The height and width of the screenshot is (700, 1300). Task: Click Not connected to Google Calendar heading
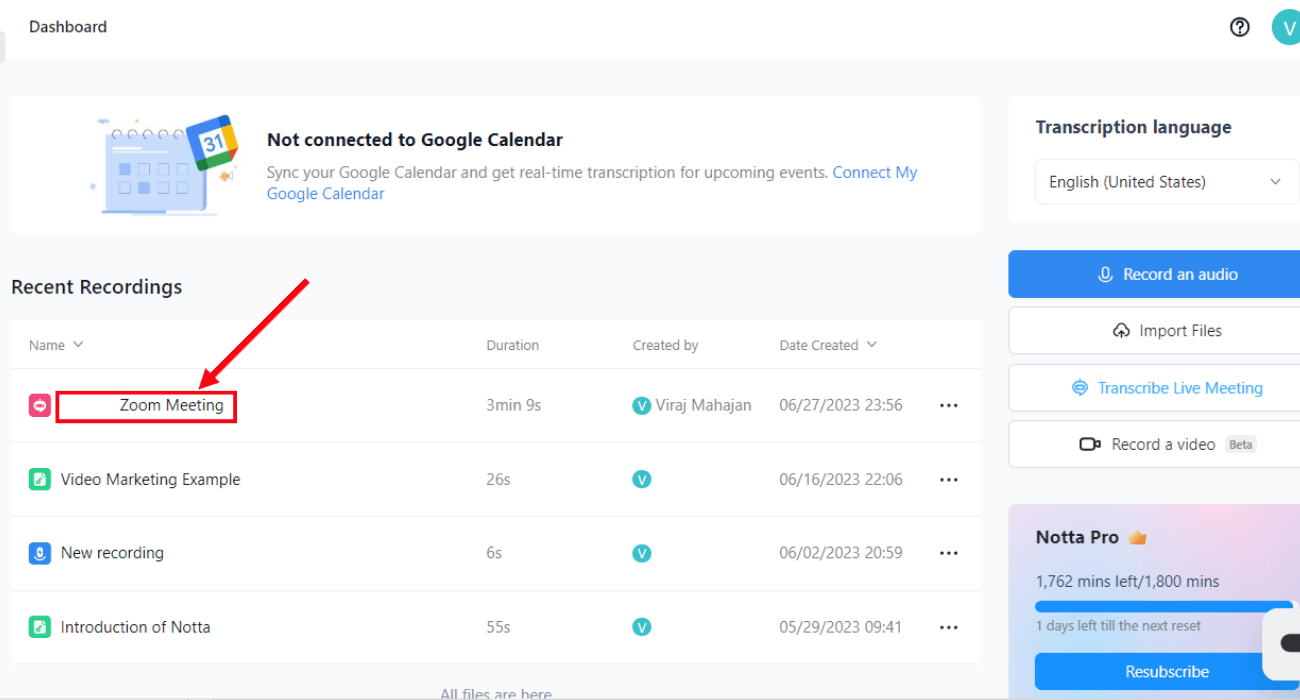pyautogui.click(x=415, y=140)
